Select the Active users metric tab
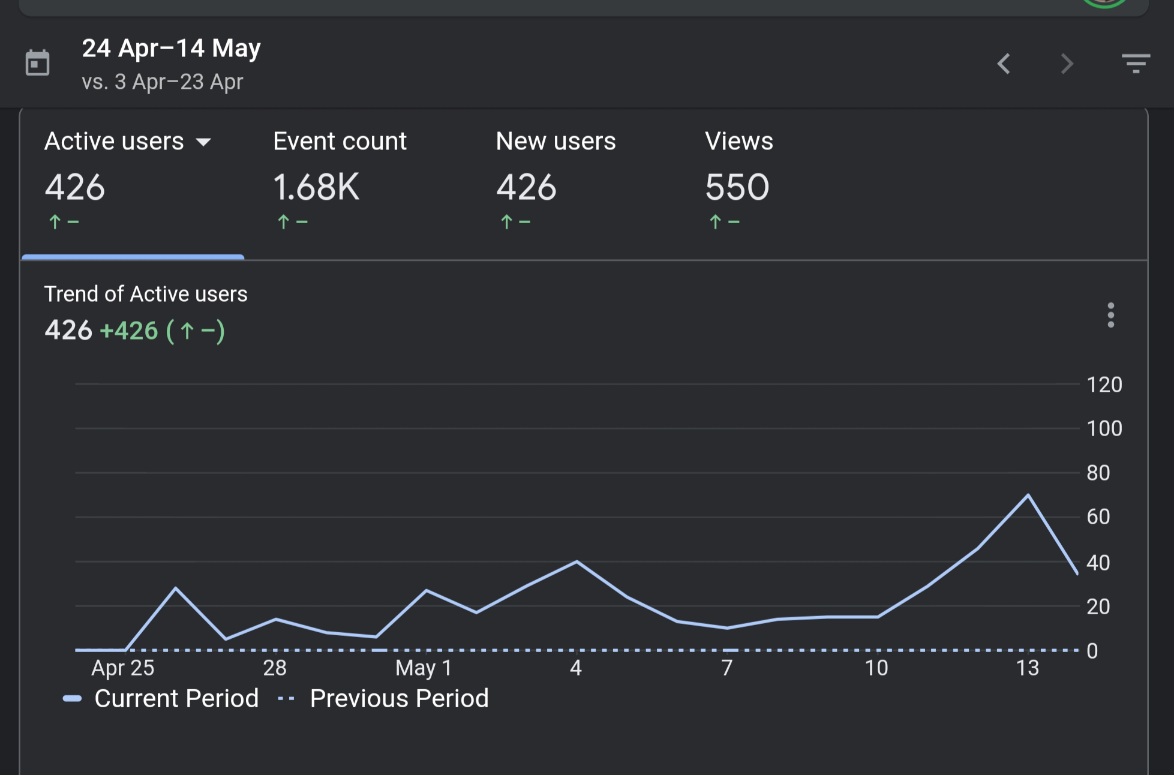The width and height of the screenshot is (1174, 775). [133, 182]
